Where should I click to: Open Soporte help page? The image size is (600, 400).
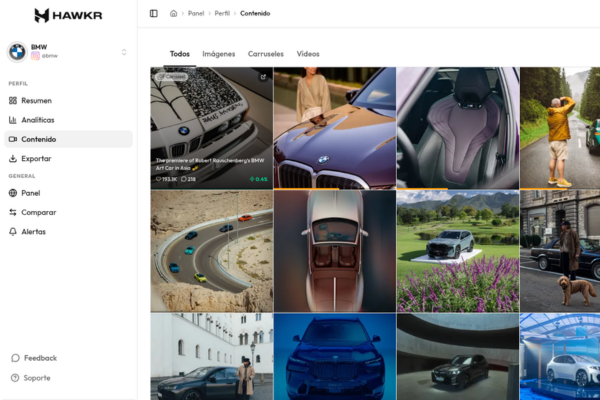pyautogui.click(x=37, y=378)
